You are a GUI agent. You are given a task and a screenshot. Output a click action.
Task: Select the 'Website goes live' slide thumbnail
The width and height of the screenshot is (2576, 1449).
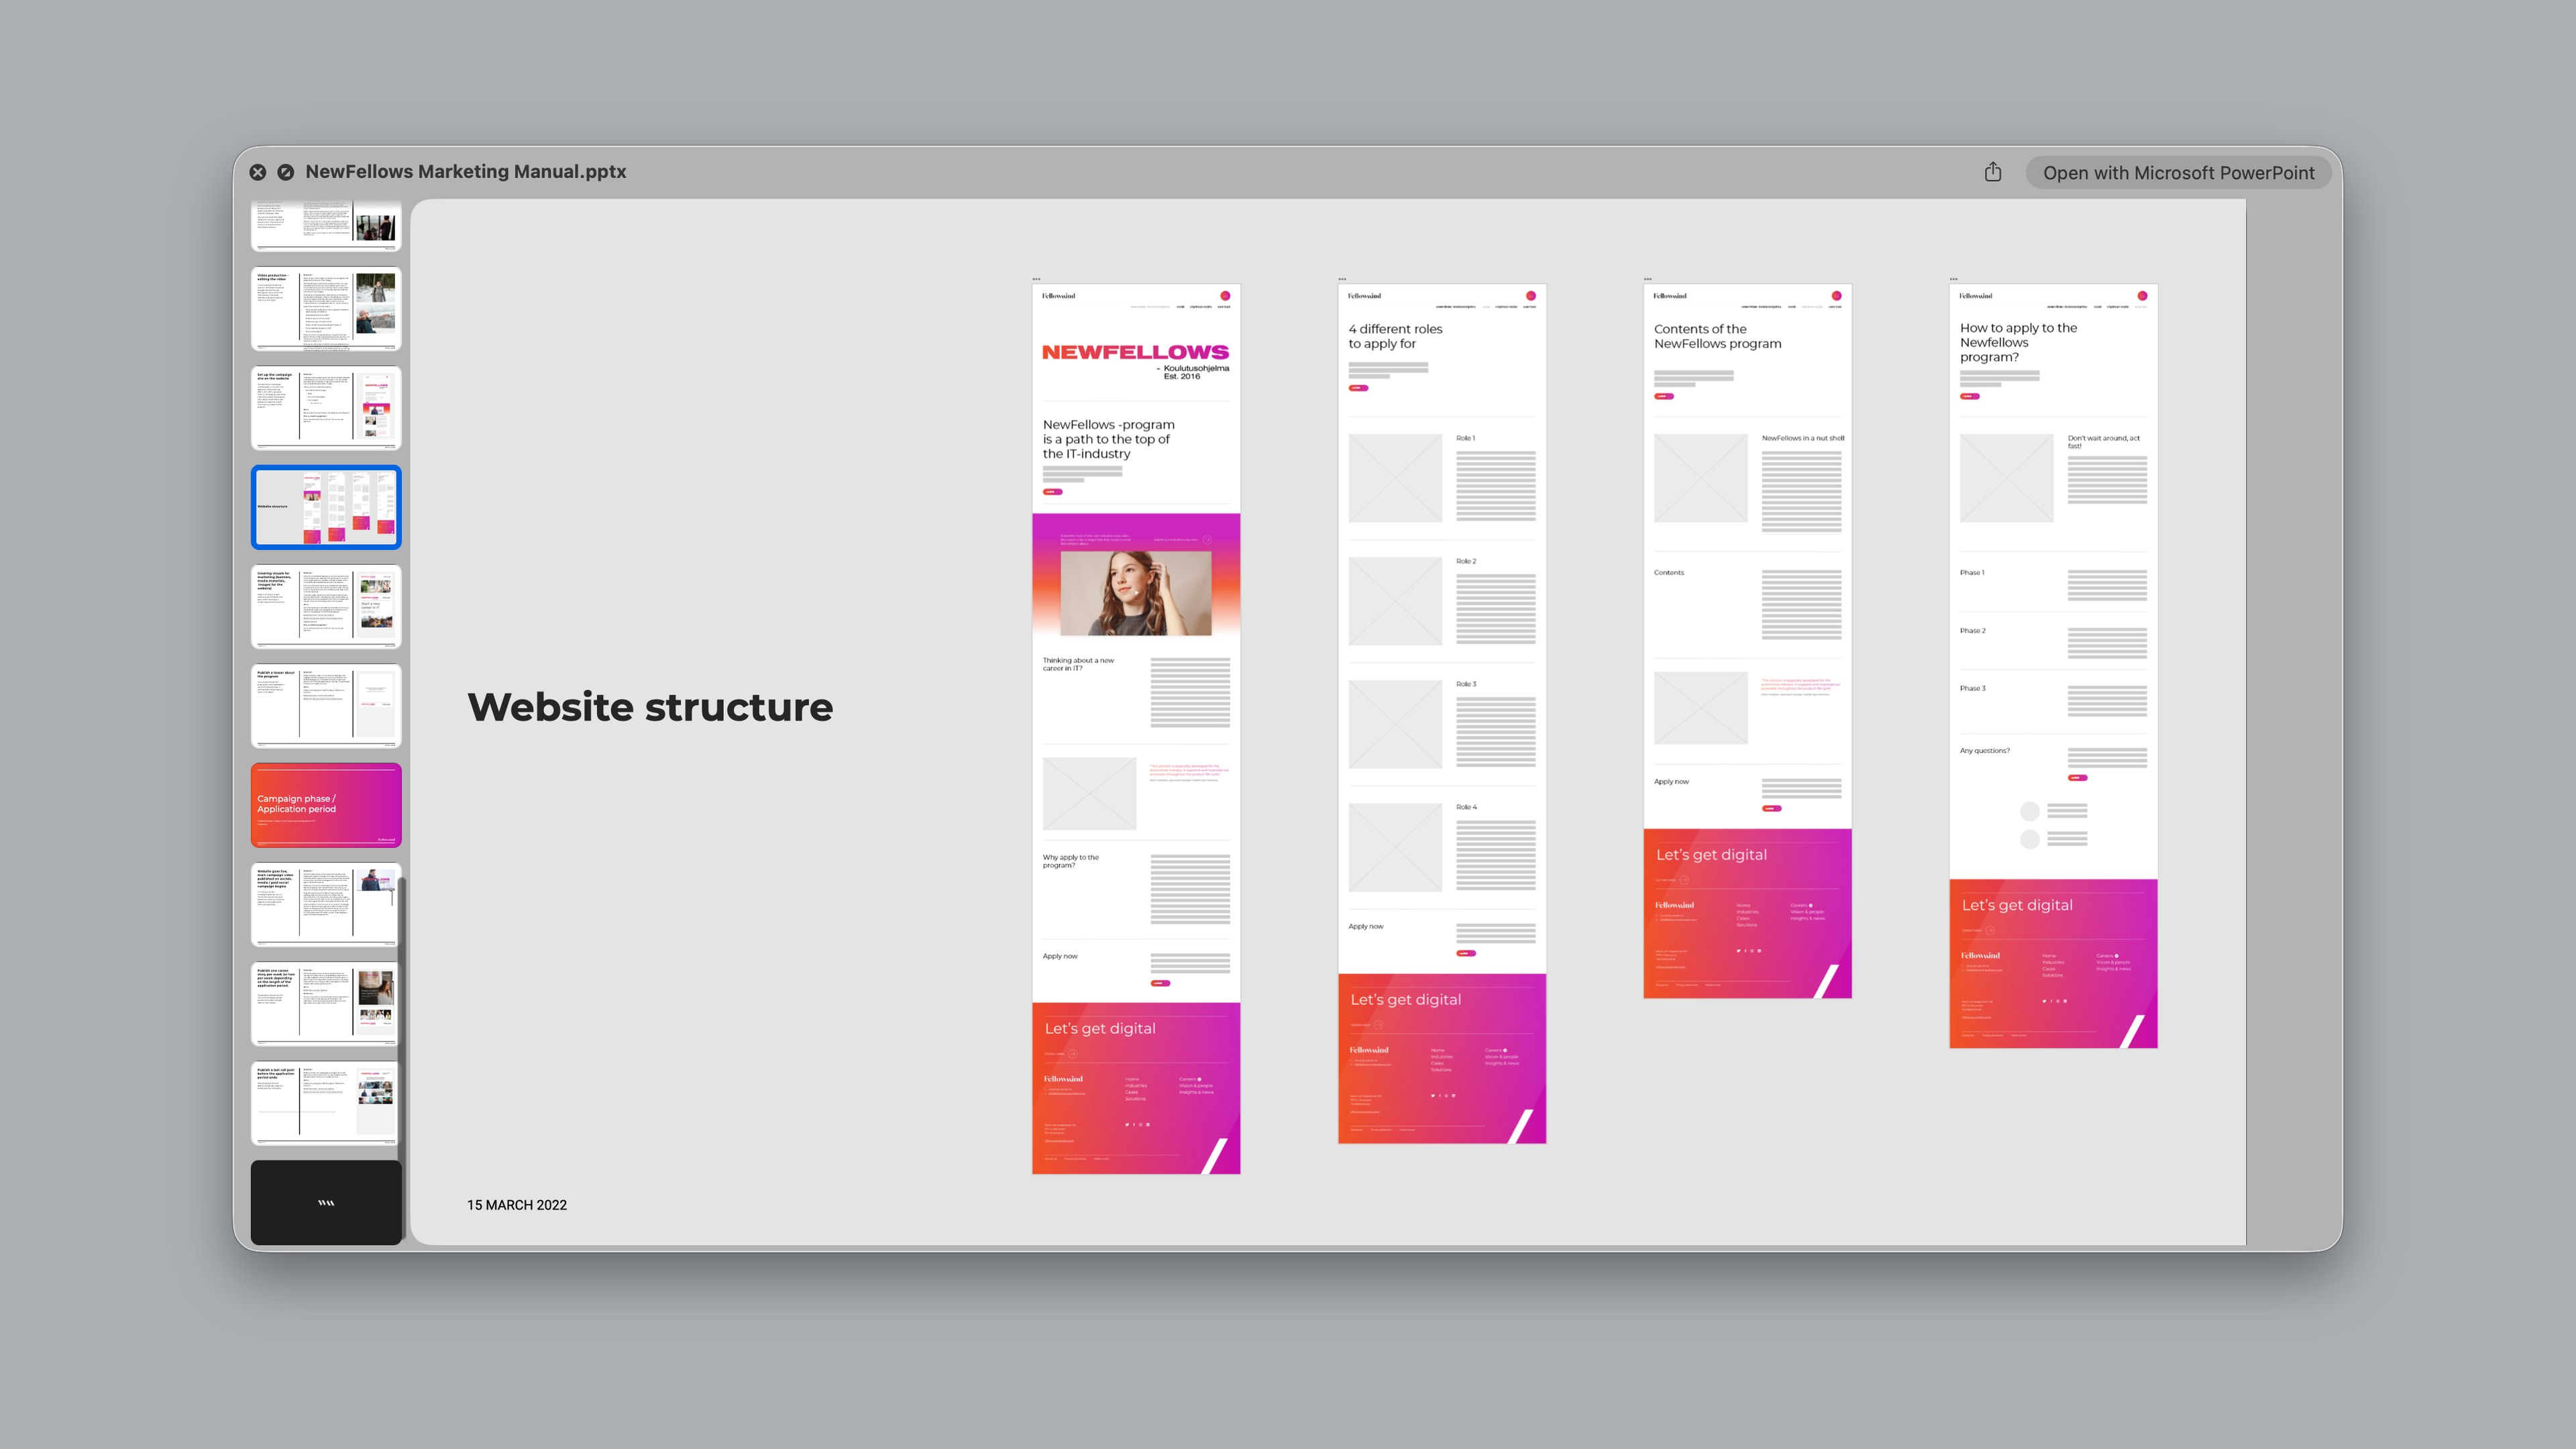pos(326,905)
